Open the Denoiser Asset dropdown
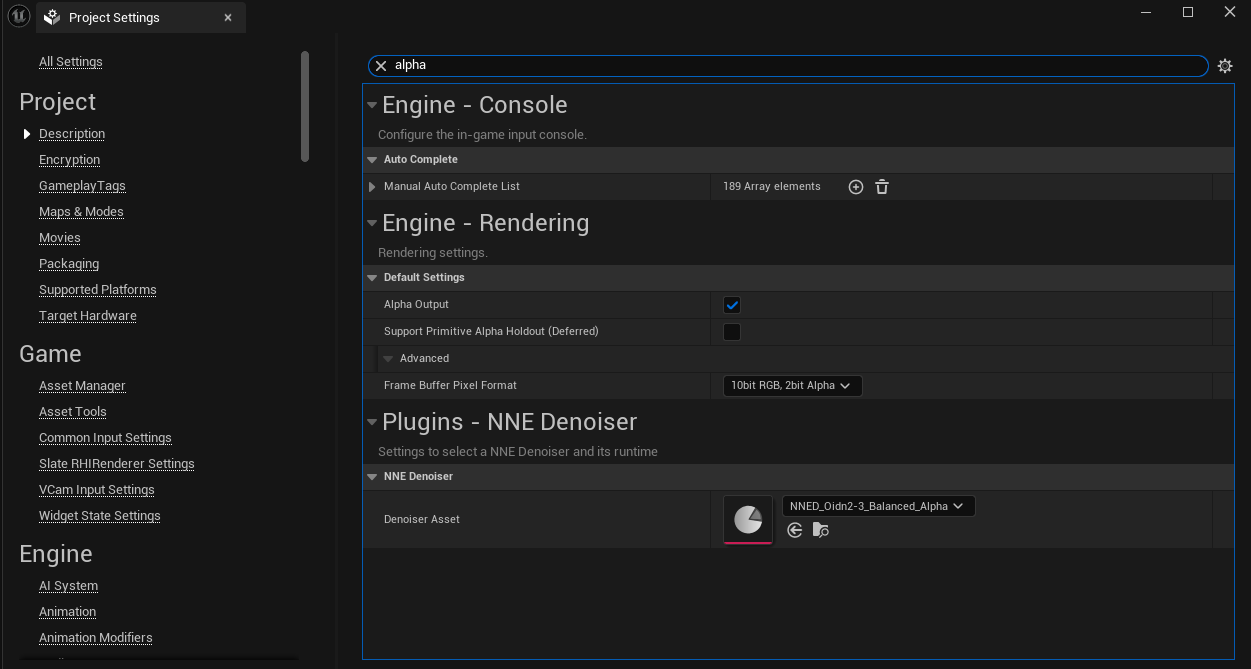The width and height of the screenshot is (1251, 669). [x=877, y=506]
